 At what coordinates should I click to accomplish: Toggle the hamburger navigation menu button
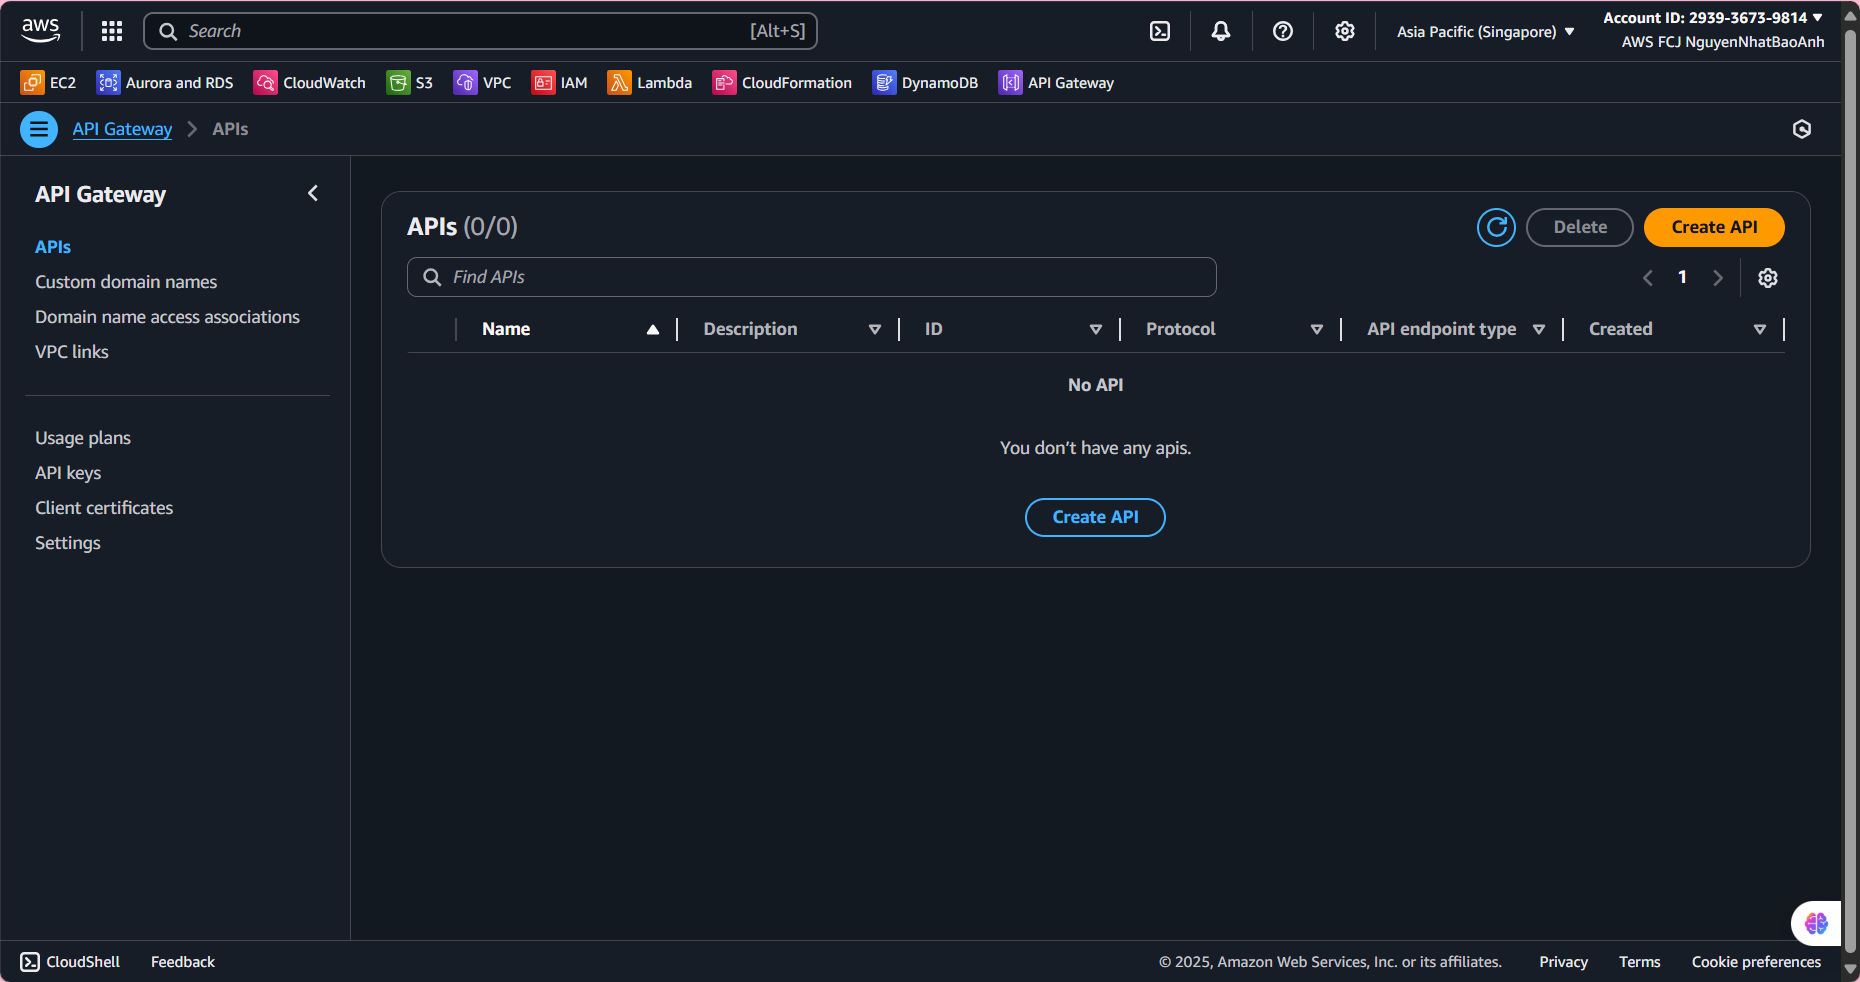click(39, 129)
